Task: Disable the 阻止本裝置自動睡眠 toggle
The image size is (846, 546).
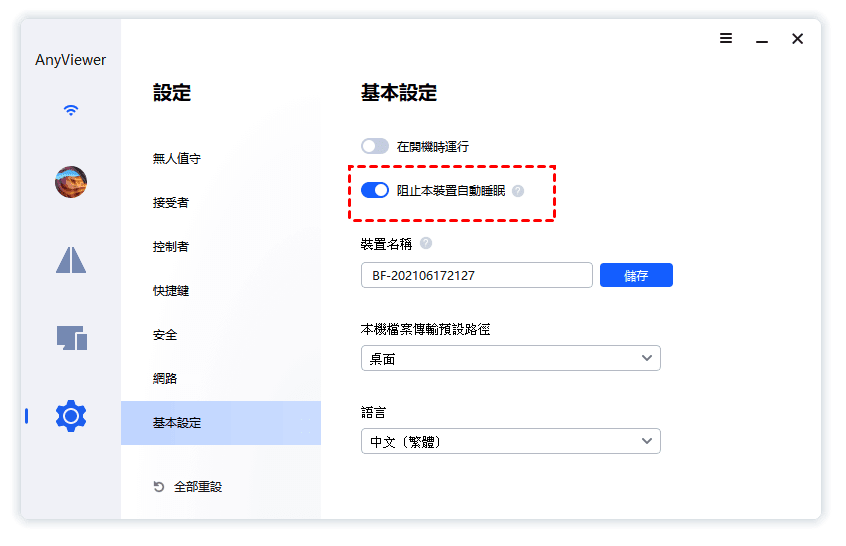Action: pos(375,190)
